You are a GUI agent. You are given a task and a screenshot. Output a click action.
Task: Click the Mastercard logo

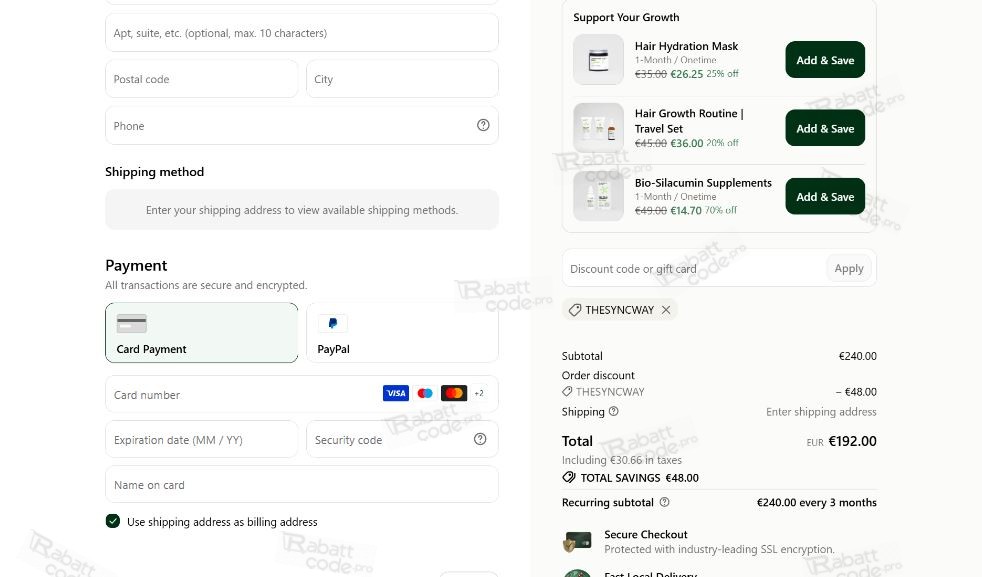click(454, 393)
